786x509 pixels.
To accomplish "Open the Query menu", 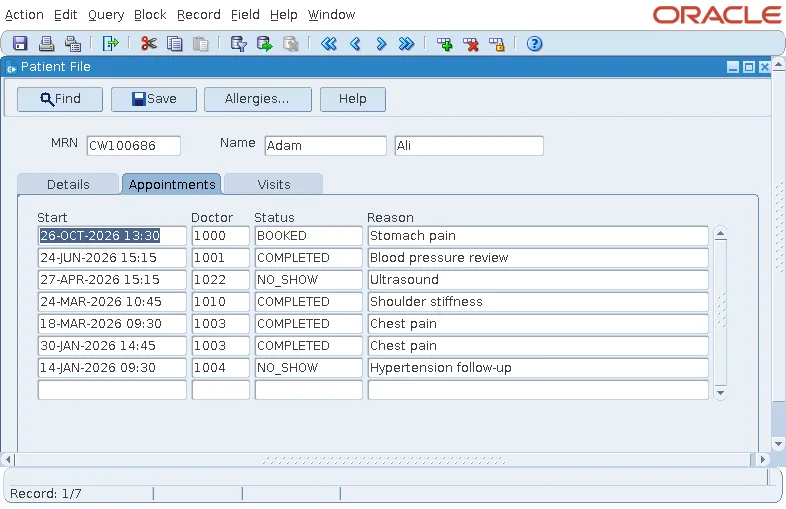I will click(x=106, y=15).
